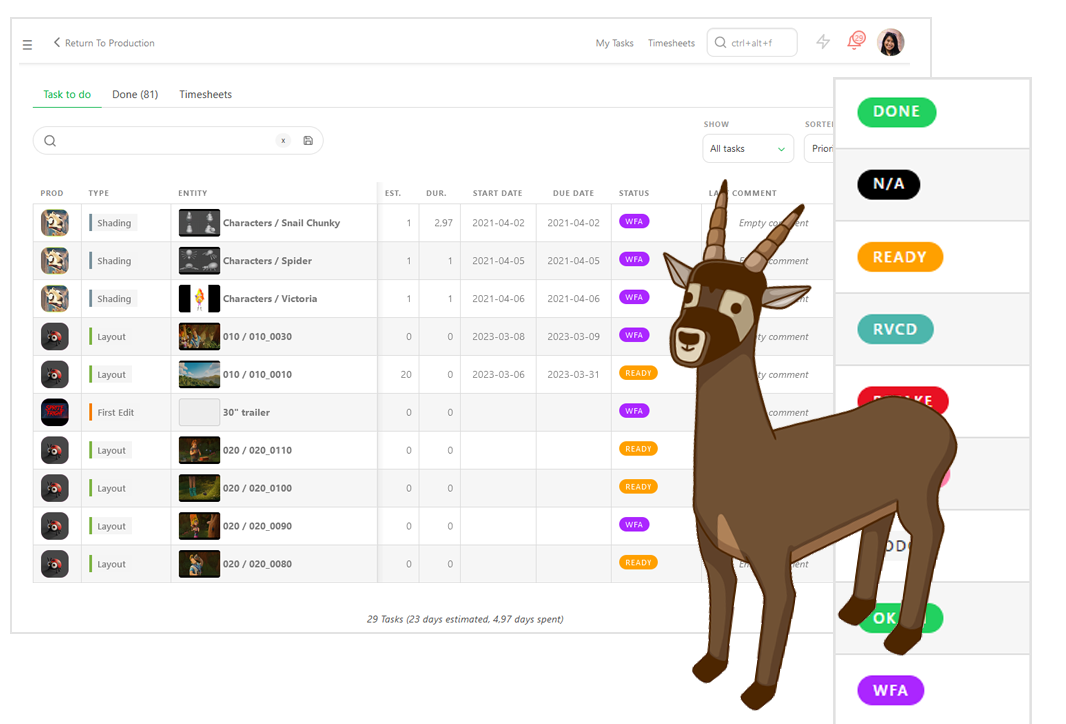Open the hamburger menu icon
The height and width of the screenshot is (724, 1066).
(x=27, y=44)
